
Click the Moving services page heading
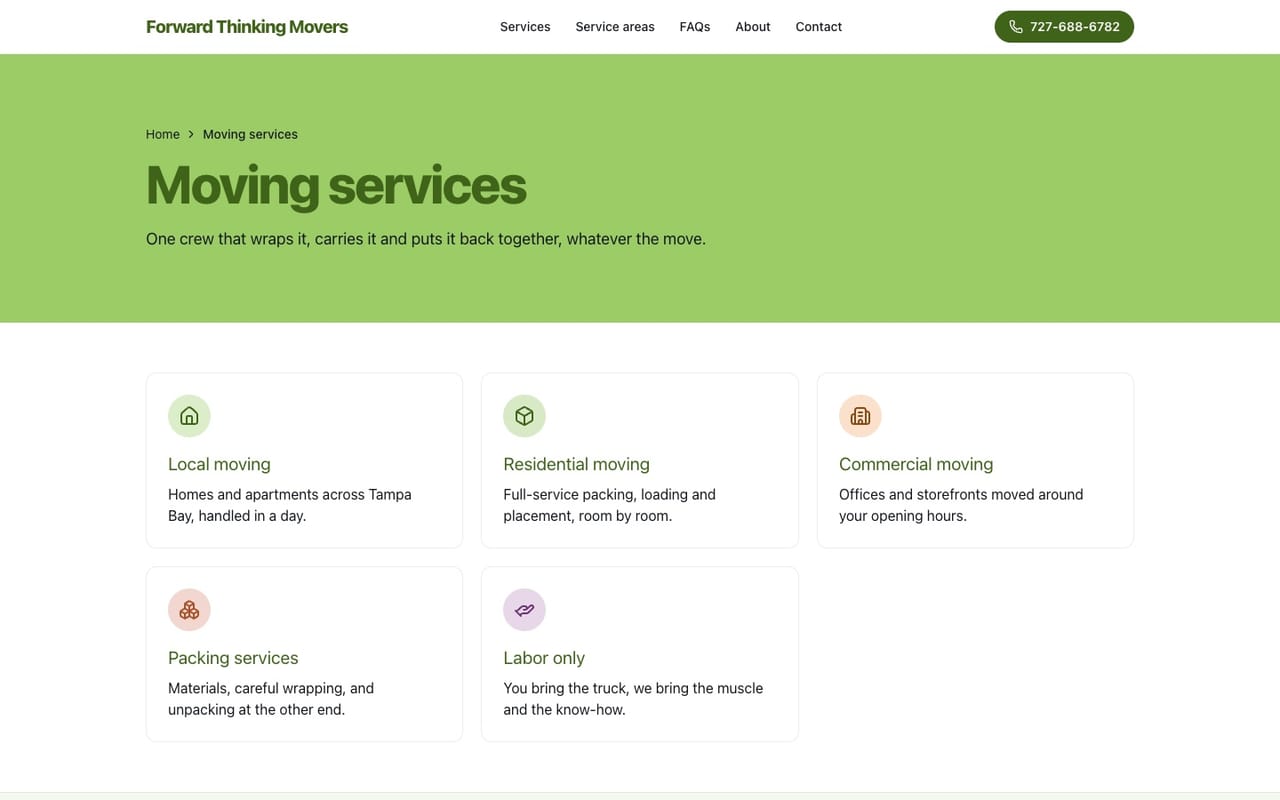(x=336, y=186)
